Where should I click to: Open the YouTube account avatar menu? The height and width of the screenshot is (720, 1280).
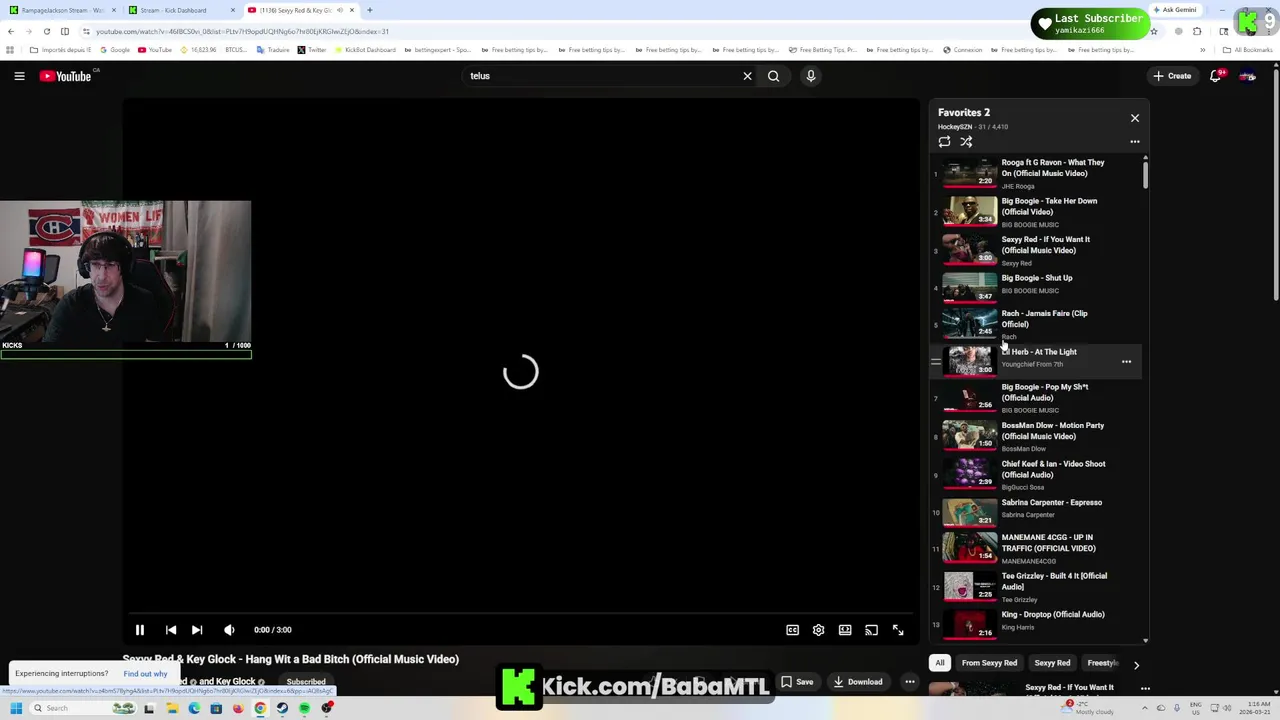pos(1248,76)
